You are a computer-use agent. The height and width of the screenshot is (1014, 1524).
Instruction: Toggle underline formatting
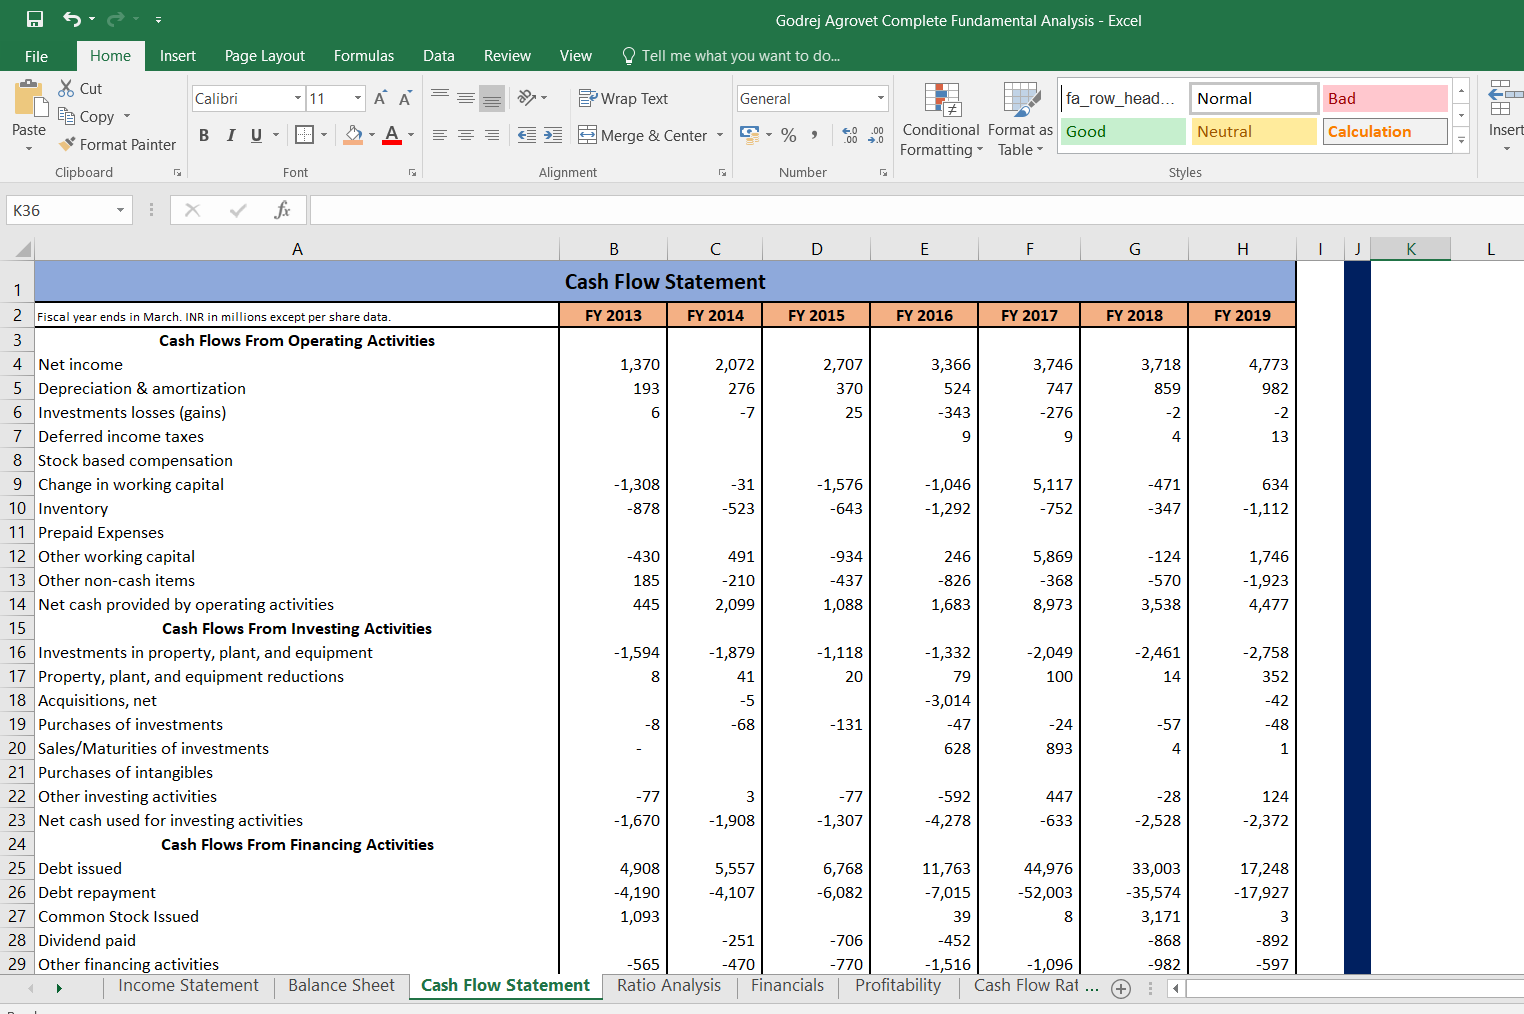pyautogui.click(x=257, y=135)
